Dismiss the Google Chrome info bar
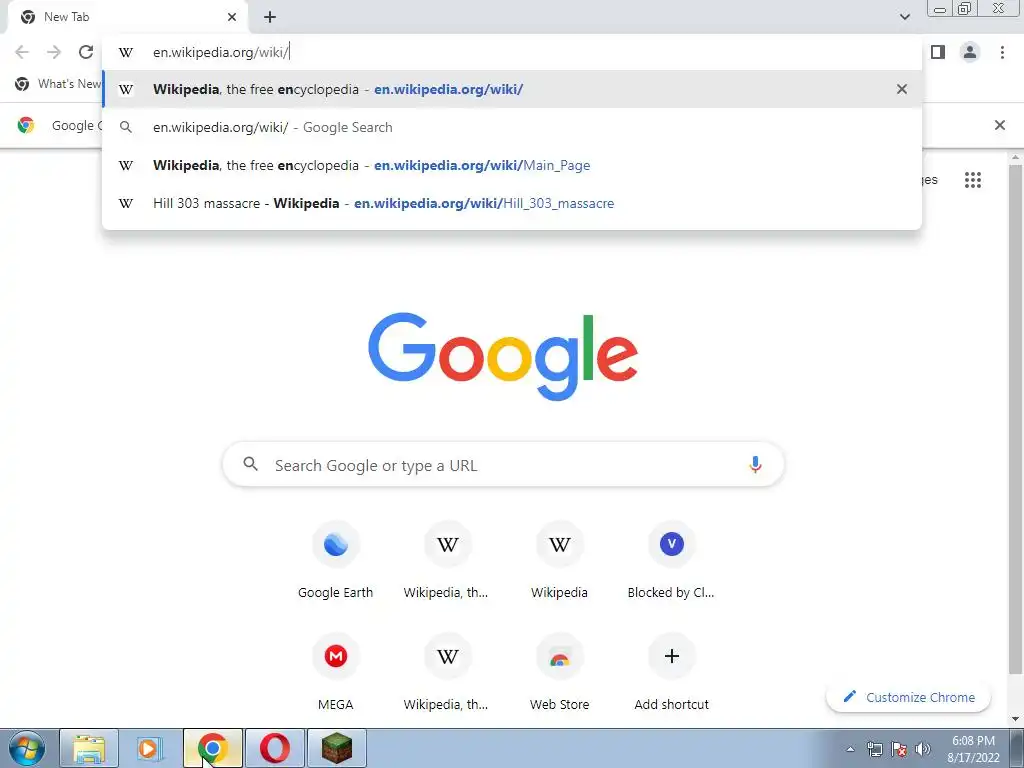The width and height of the screenshot is (1024, 768). pos(999,125)
